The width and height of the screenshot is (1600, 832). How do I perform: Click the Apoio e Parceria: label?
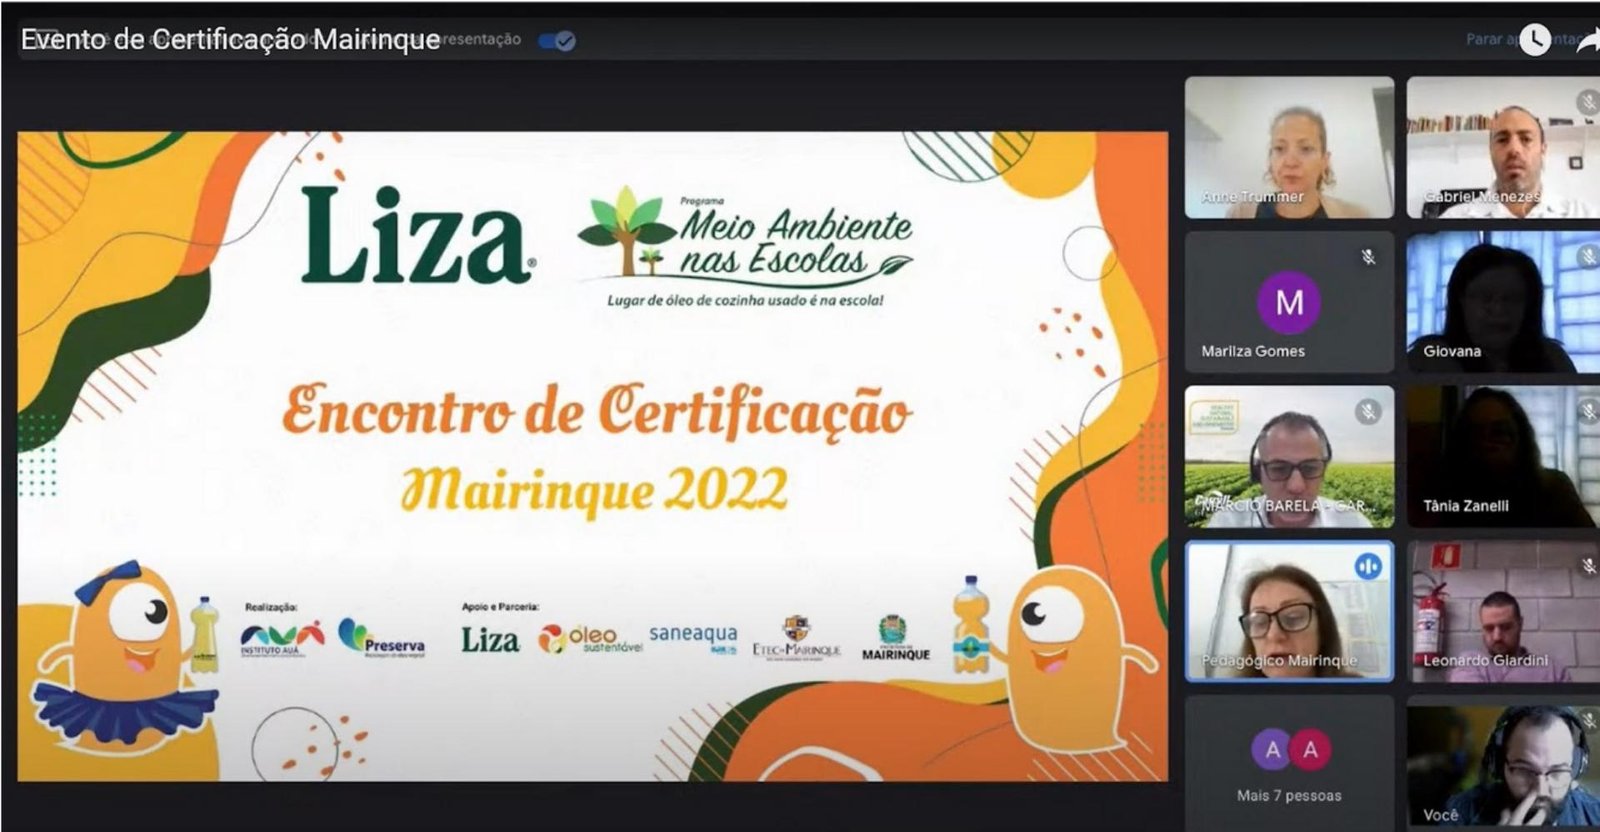point(500,607)
